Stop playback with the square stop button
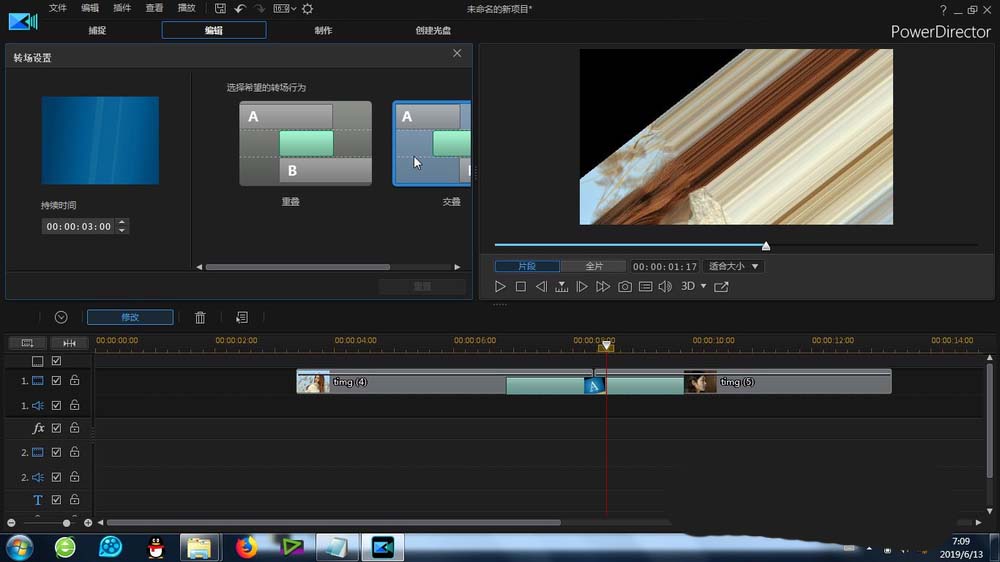1000x562 pixels. (521, 287)
